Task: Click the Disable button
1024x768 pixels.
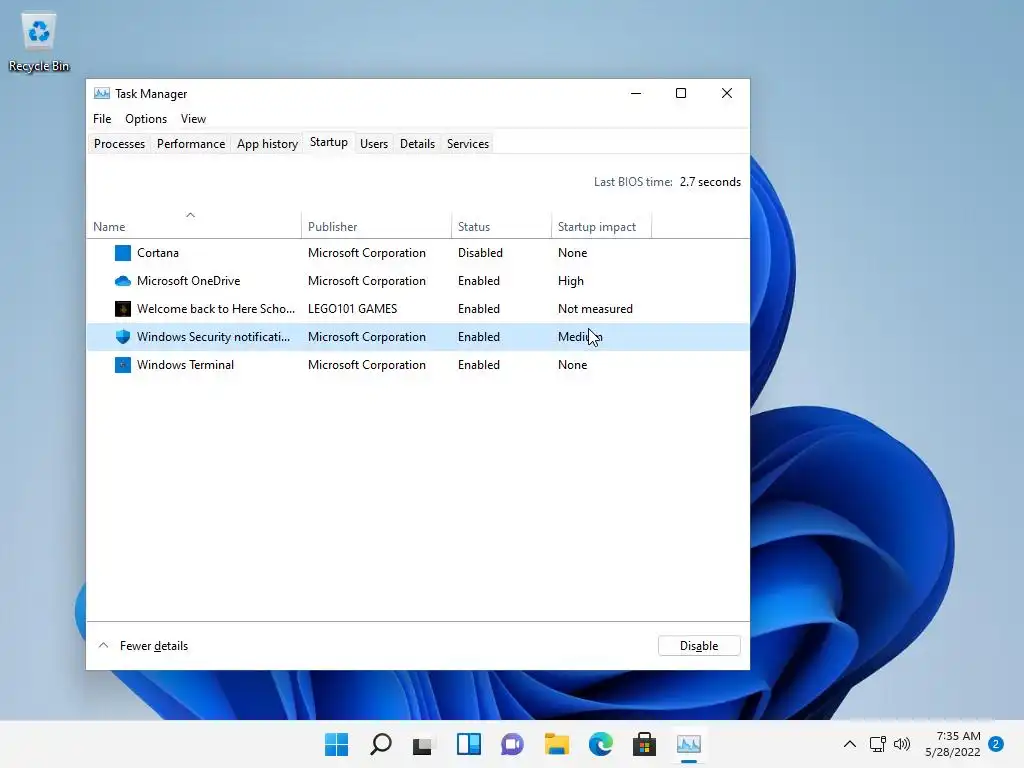Action: 699,646
